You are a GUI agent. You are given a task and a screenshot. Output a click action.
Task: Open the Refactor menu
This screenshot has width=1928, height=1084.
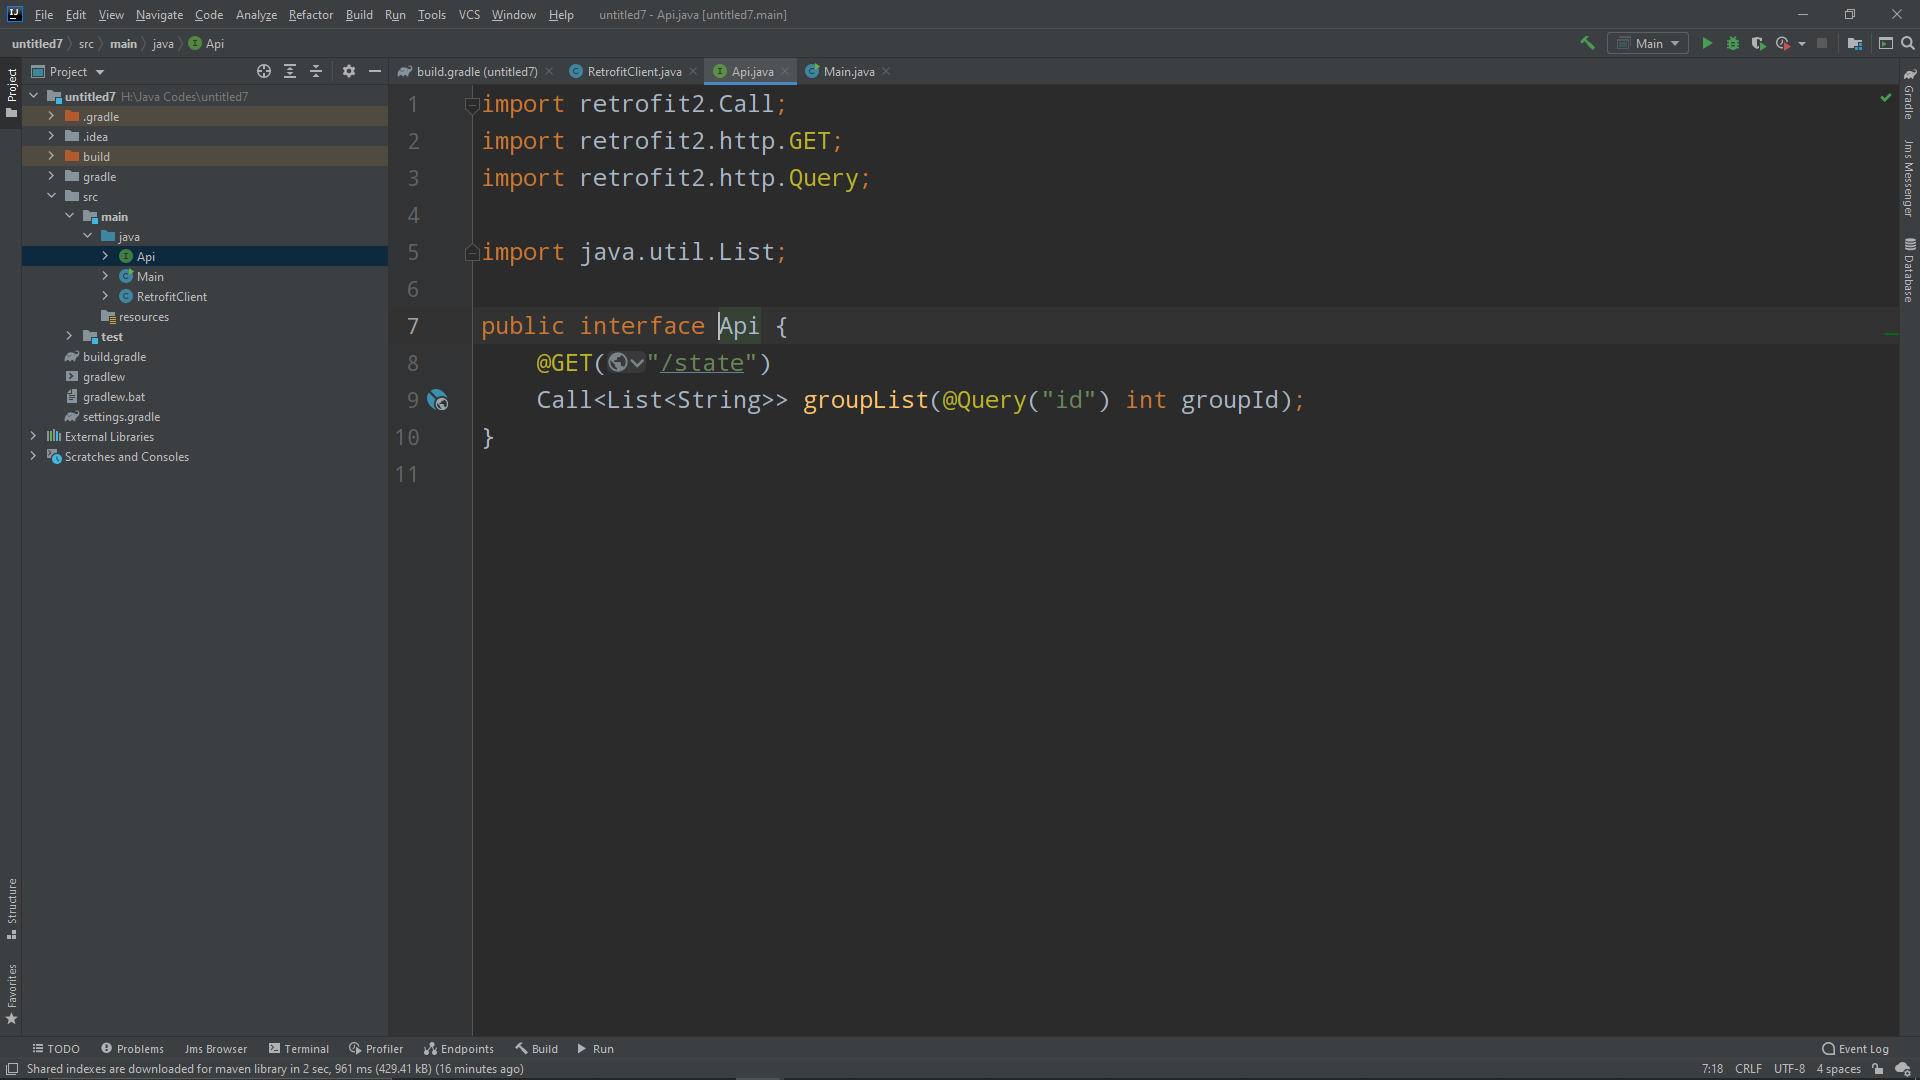[312, 15]
